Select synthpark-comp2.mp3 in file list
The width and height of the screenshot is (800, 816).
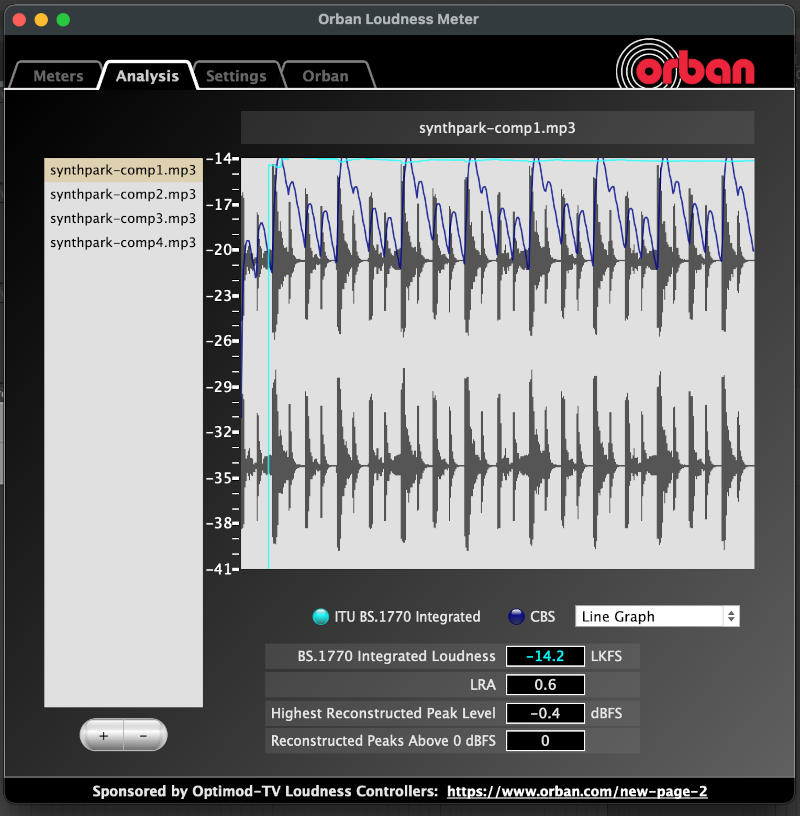[x=123, y=194]
